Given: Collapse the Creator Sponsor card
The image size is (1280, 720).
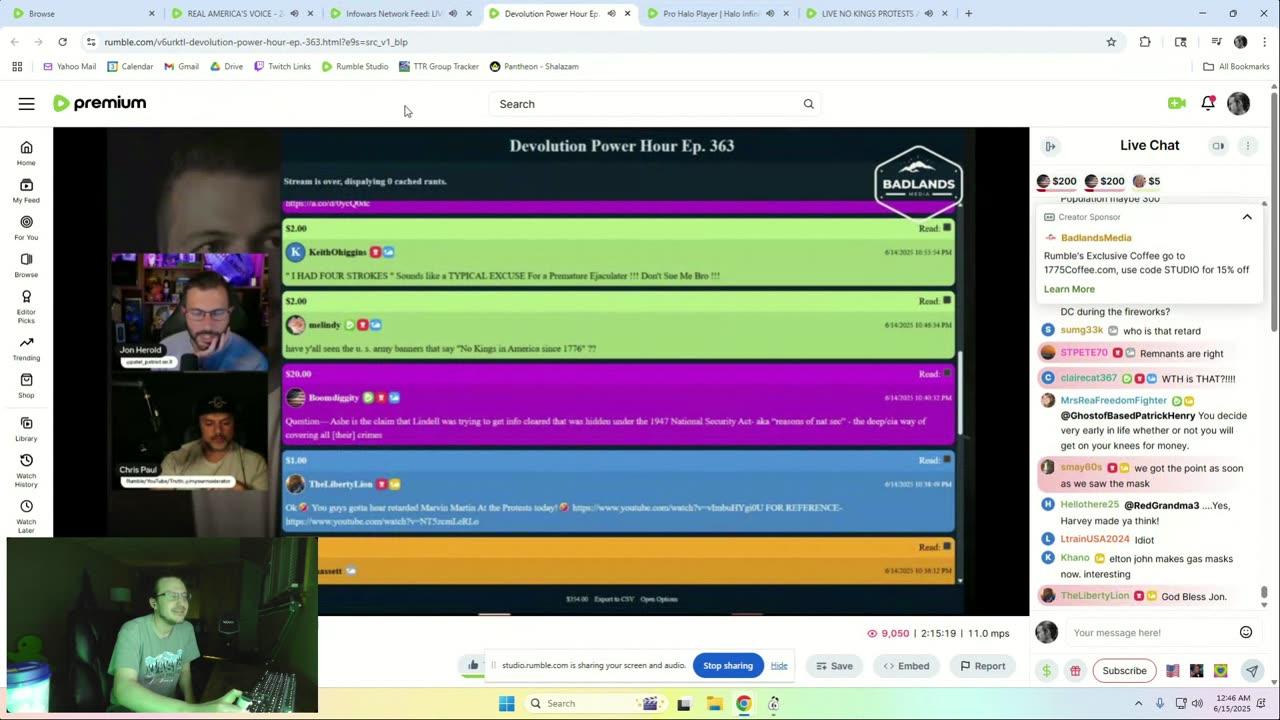Looking at the screenshot, I should 1247,217.
